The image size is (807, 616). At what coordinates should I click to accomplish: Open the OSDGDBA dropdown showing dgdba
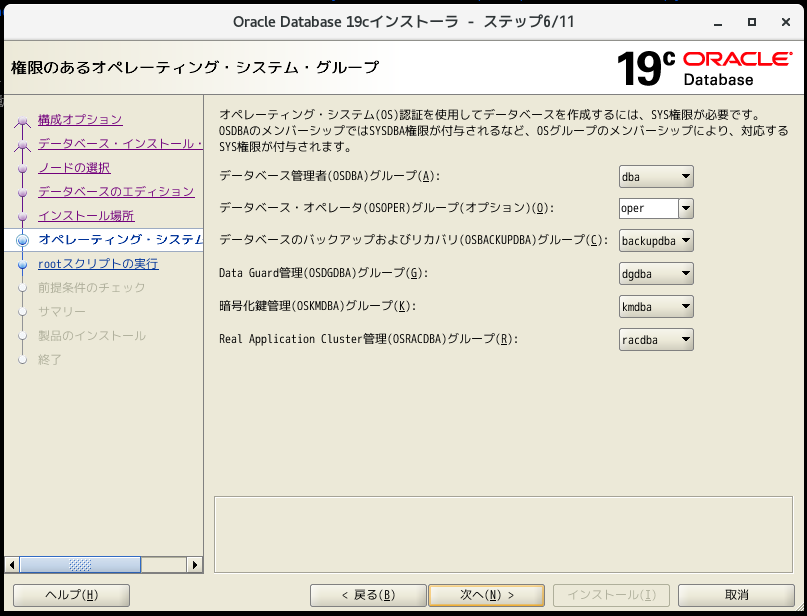[656, 273]
